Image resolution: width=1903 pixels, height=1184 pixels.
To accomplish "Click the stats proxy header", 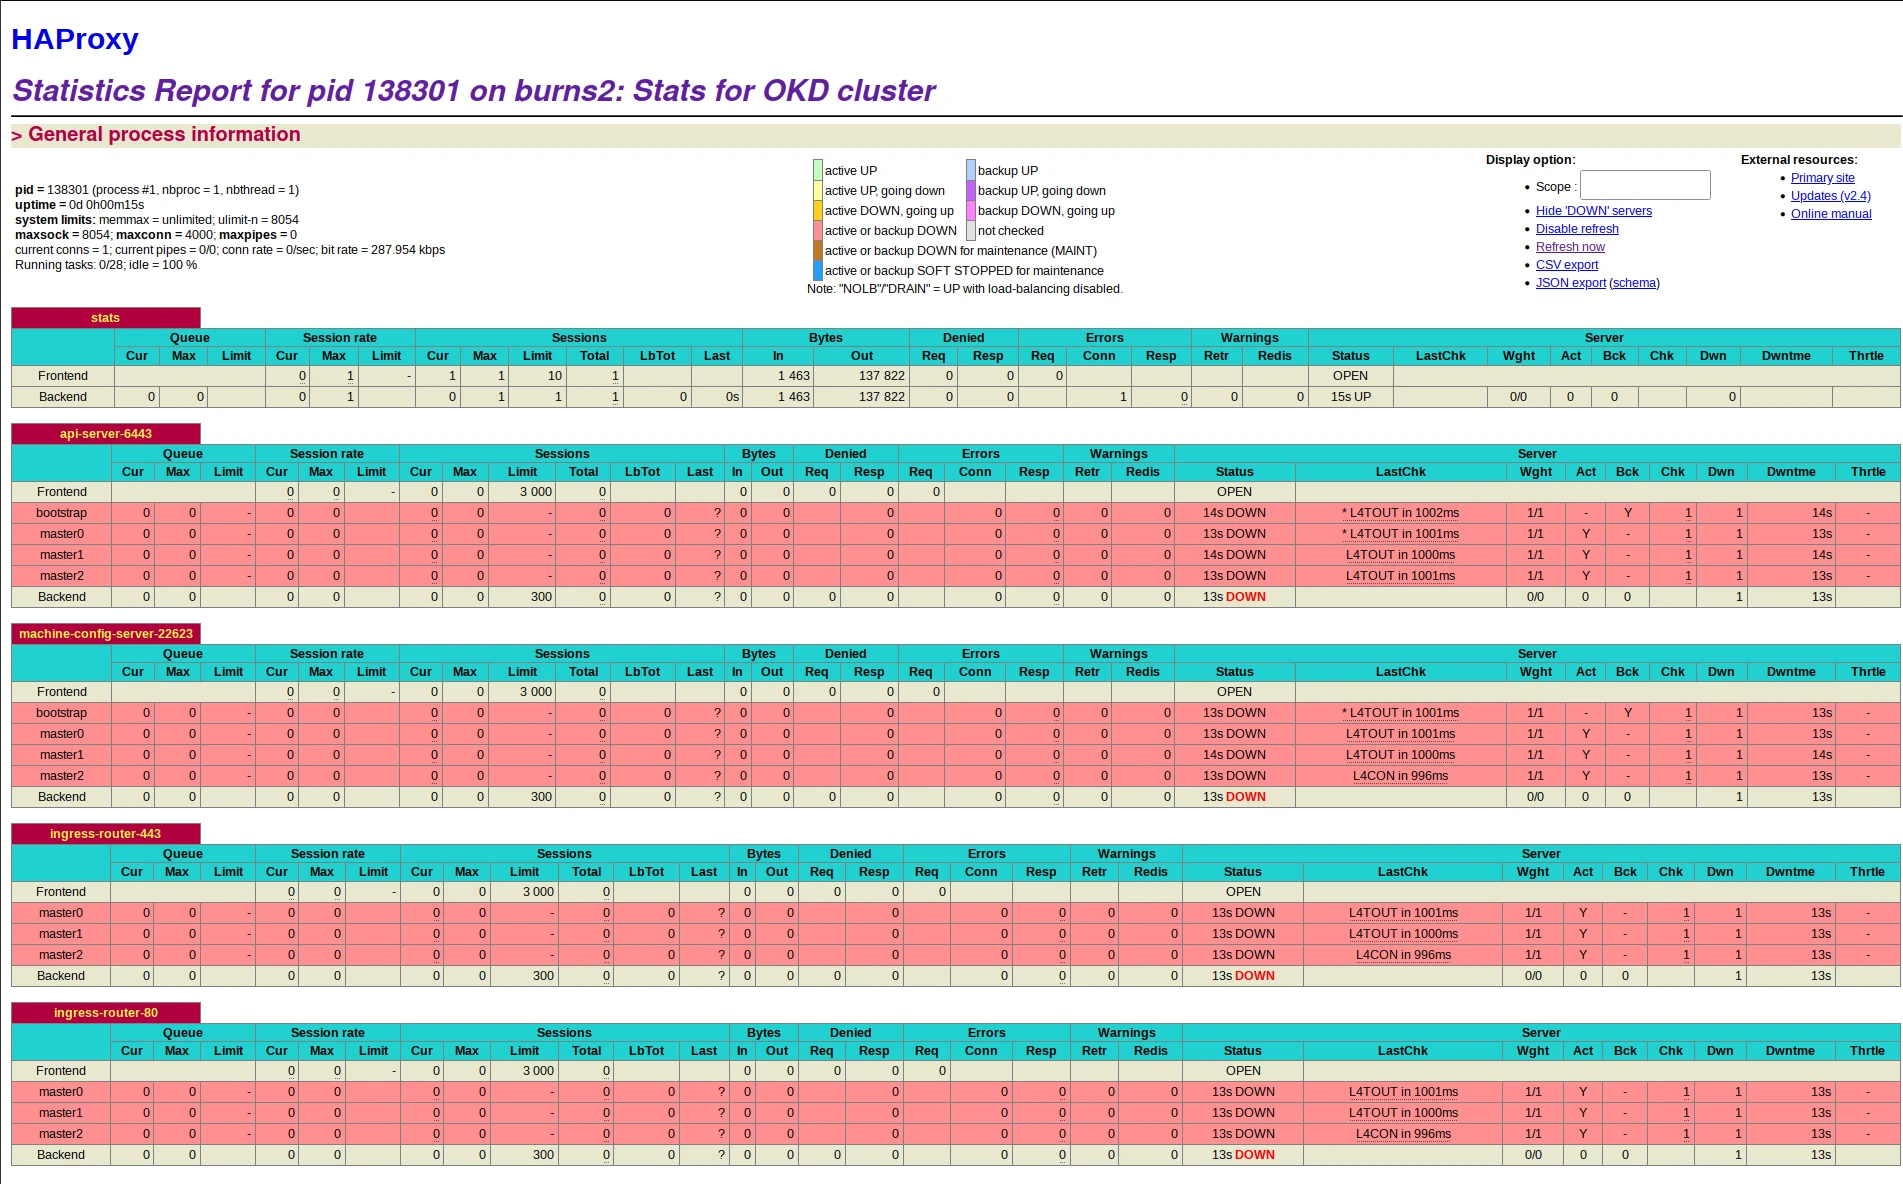I will coord(105,318).
